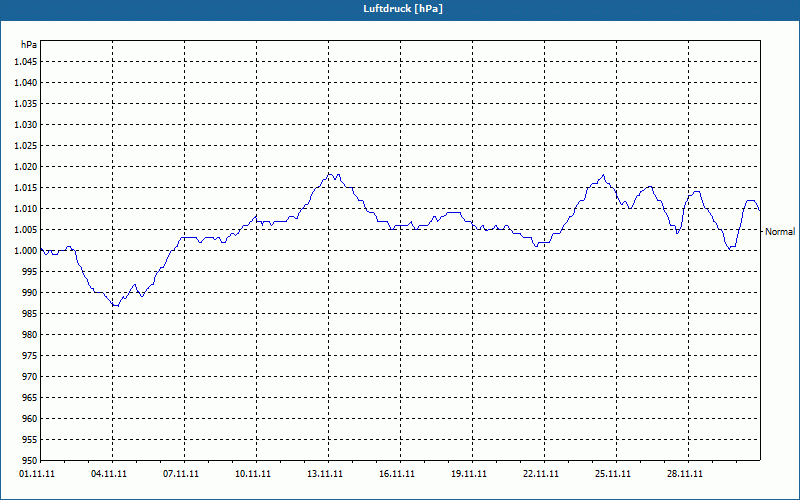Image resolution: width=800 pixels, height=500 pixels.
Task: Pick the date label 25.11.11
Action: [x=612, y=473]
